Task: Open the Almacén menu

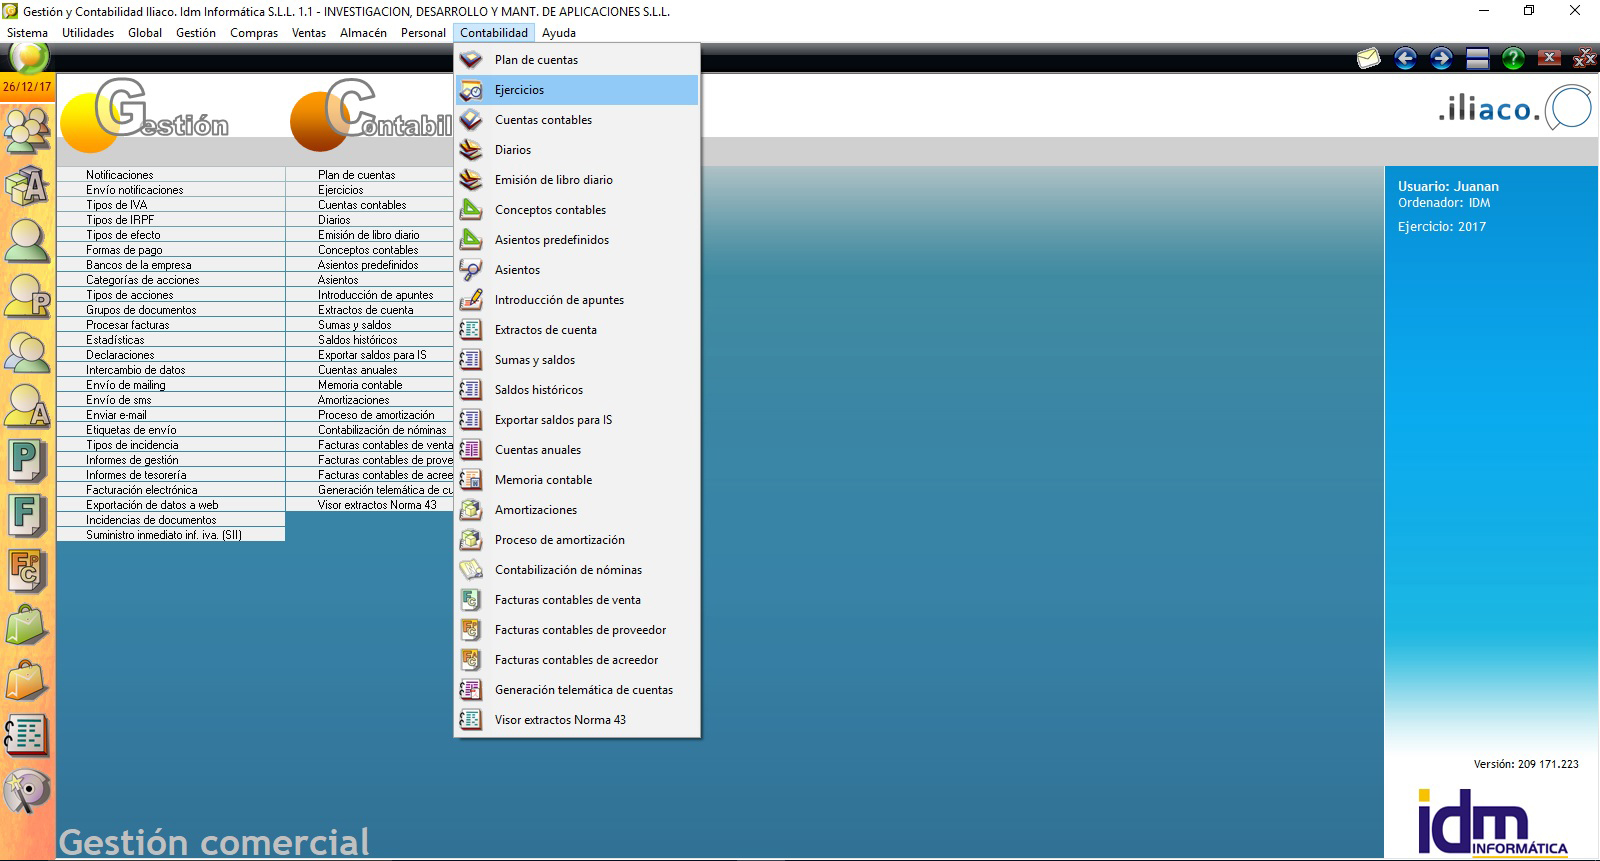Action: coord(363,33)
